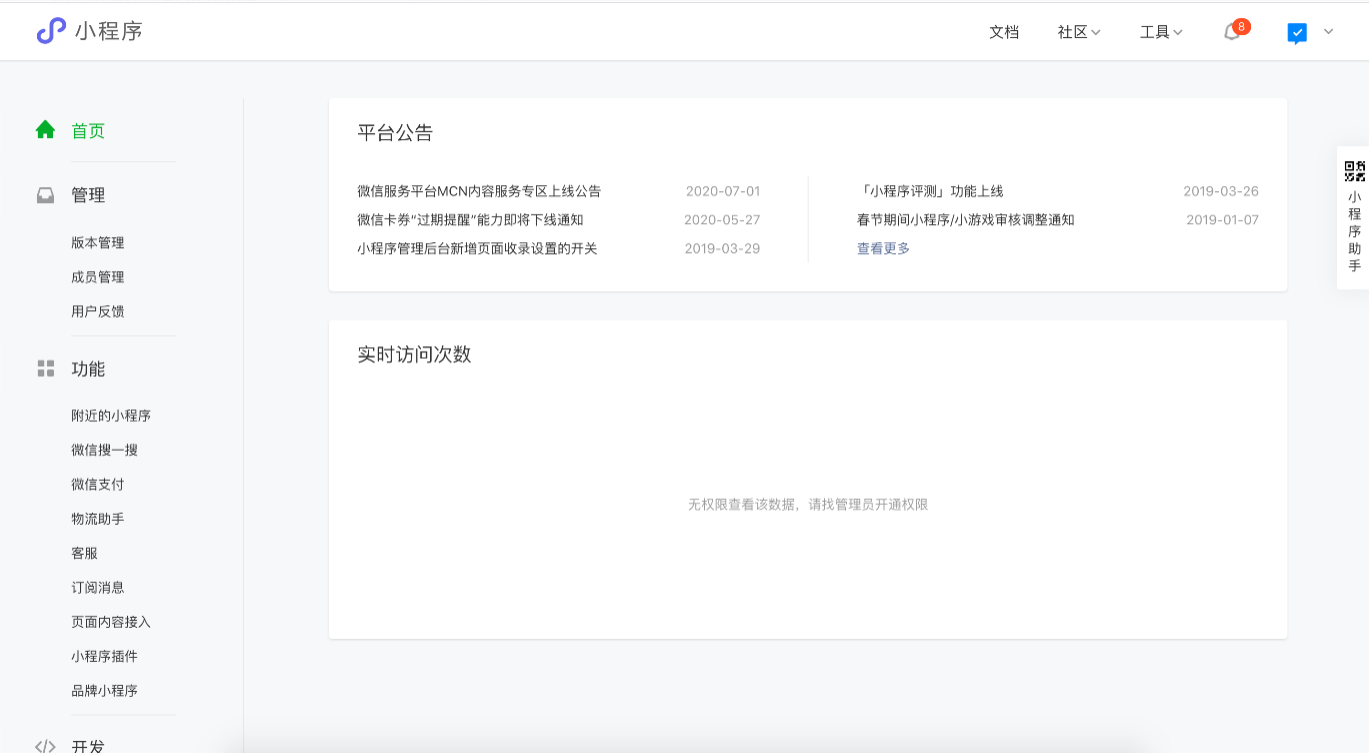Click the 管理 inbox tray icon
Viewport: 1369px width, 753px height.
pyautogui.click(x=45, y=196)
